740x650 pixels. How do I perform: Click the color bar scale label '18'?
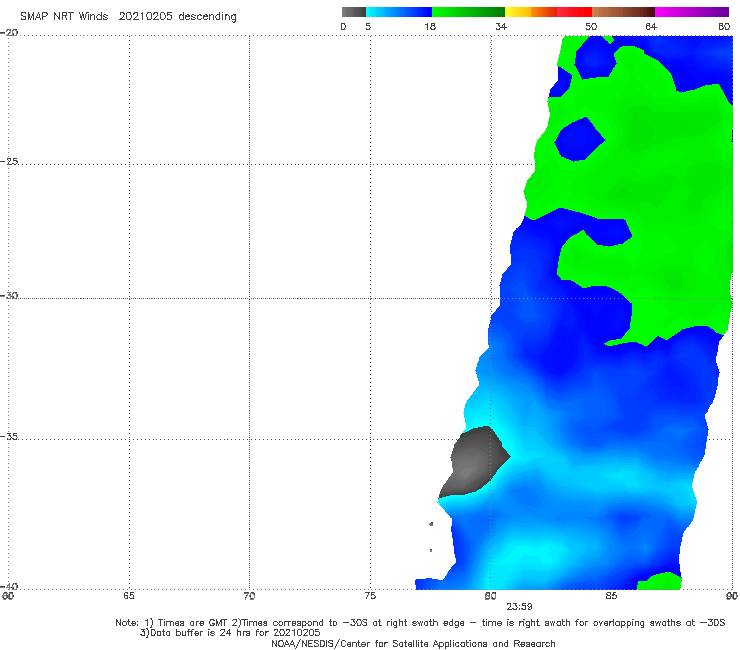point(430,26)
